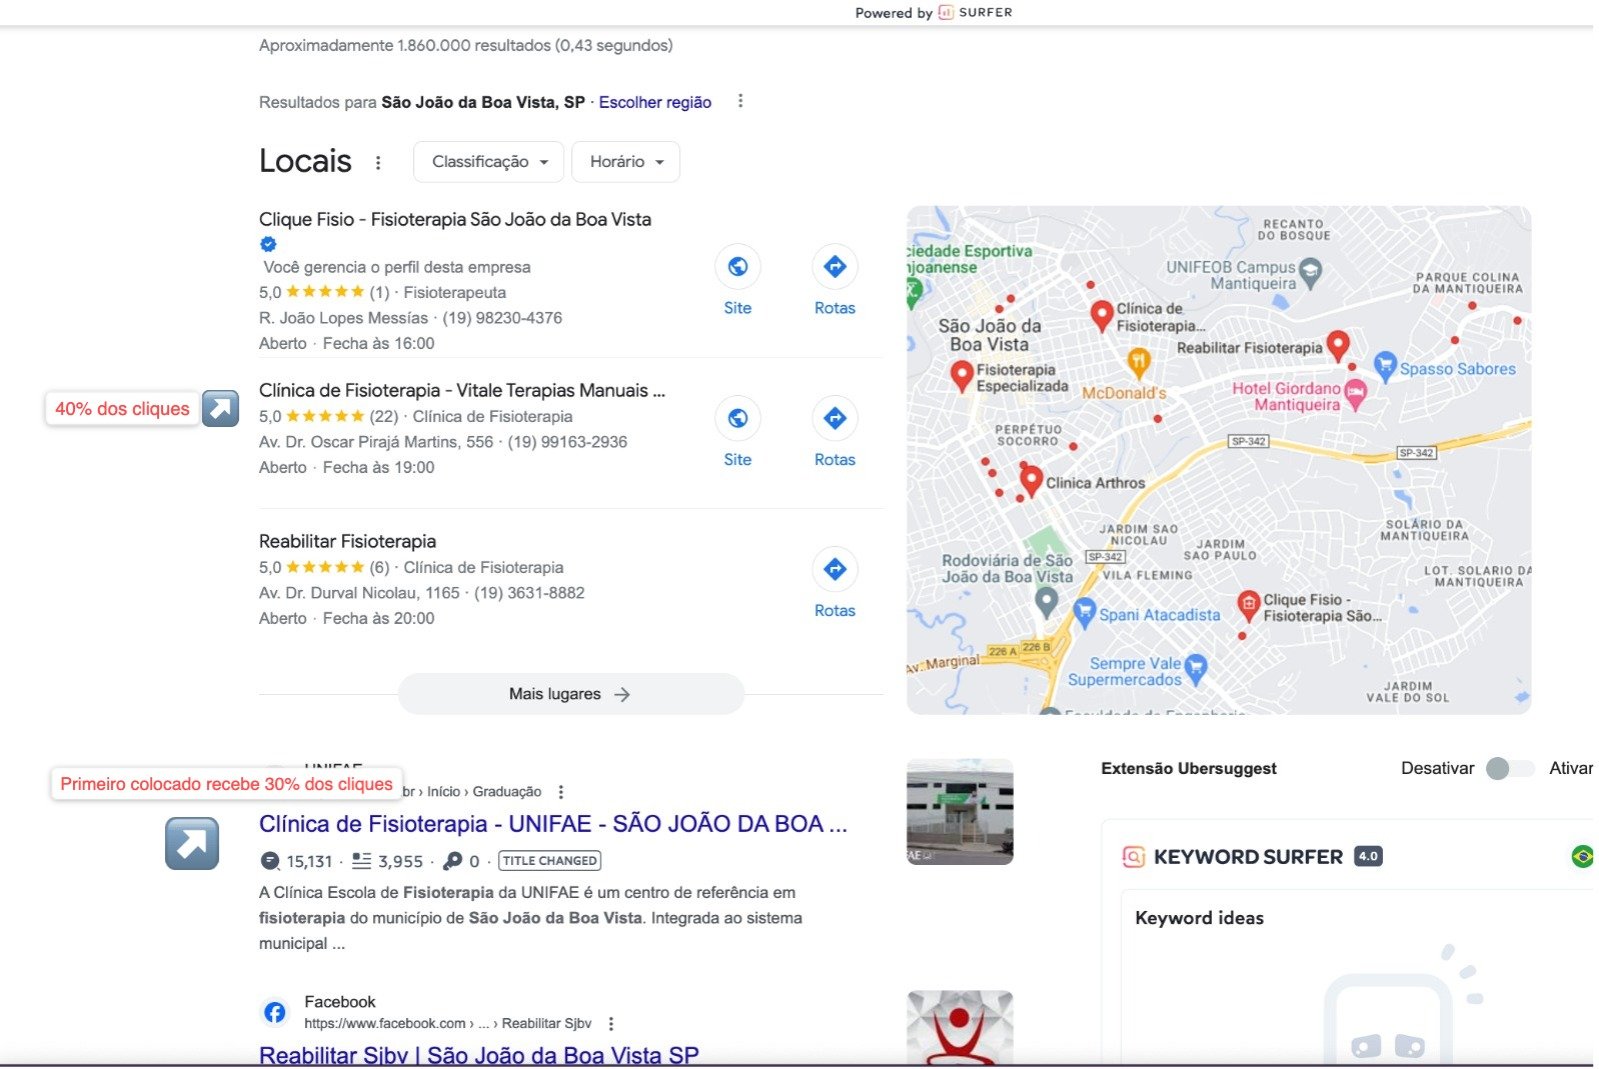Click Facebook URL breadcrumb text

tap(448, 1024)
